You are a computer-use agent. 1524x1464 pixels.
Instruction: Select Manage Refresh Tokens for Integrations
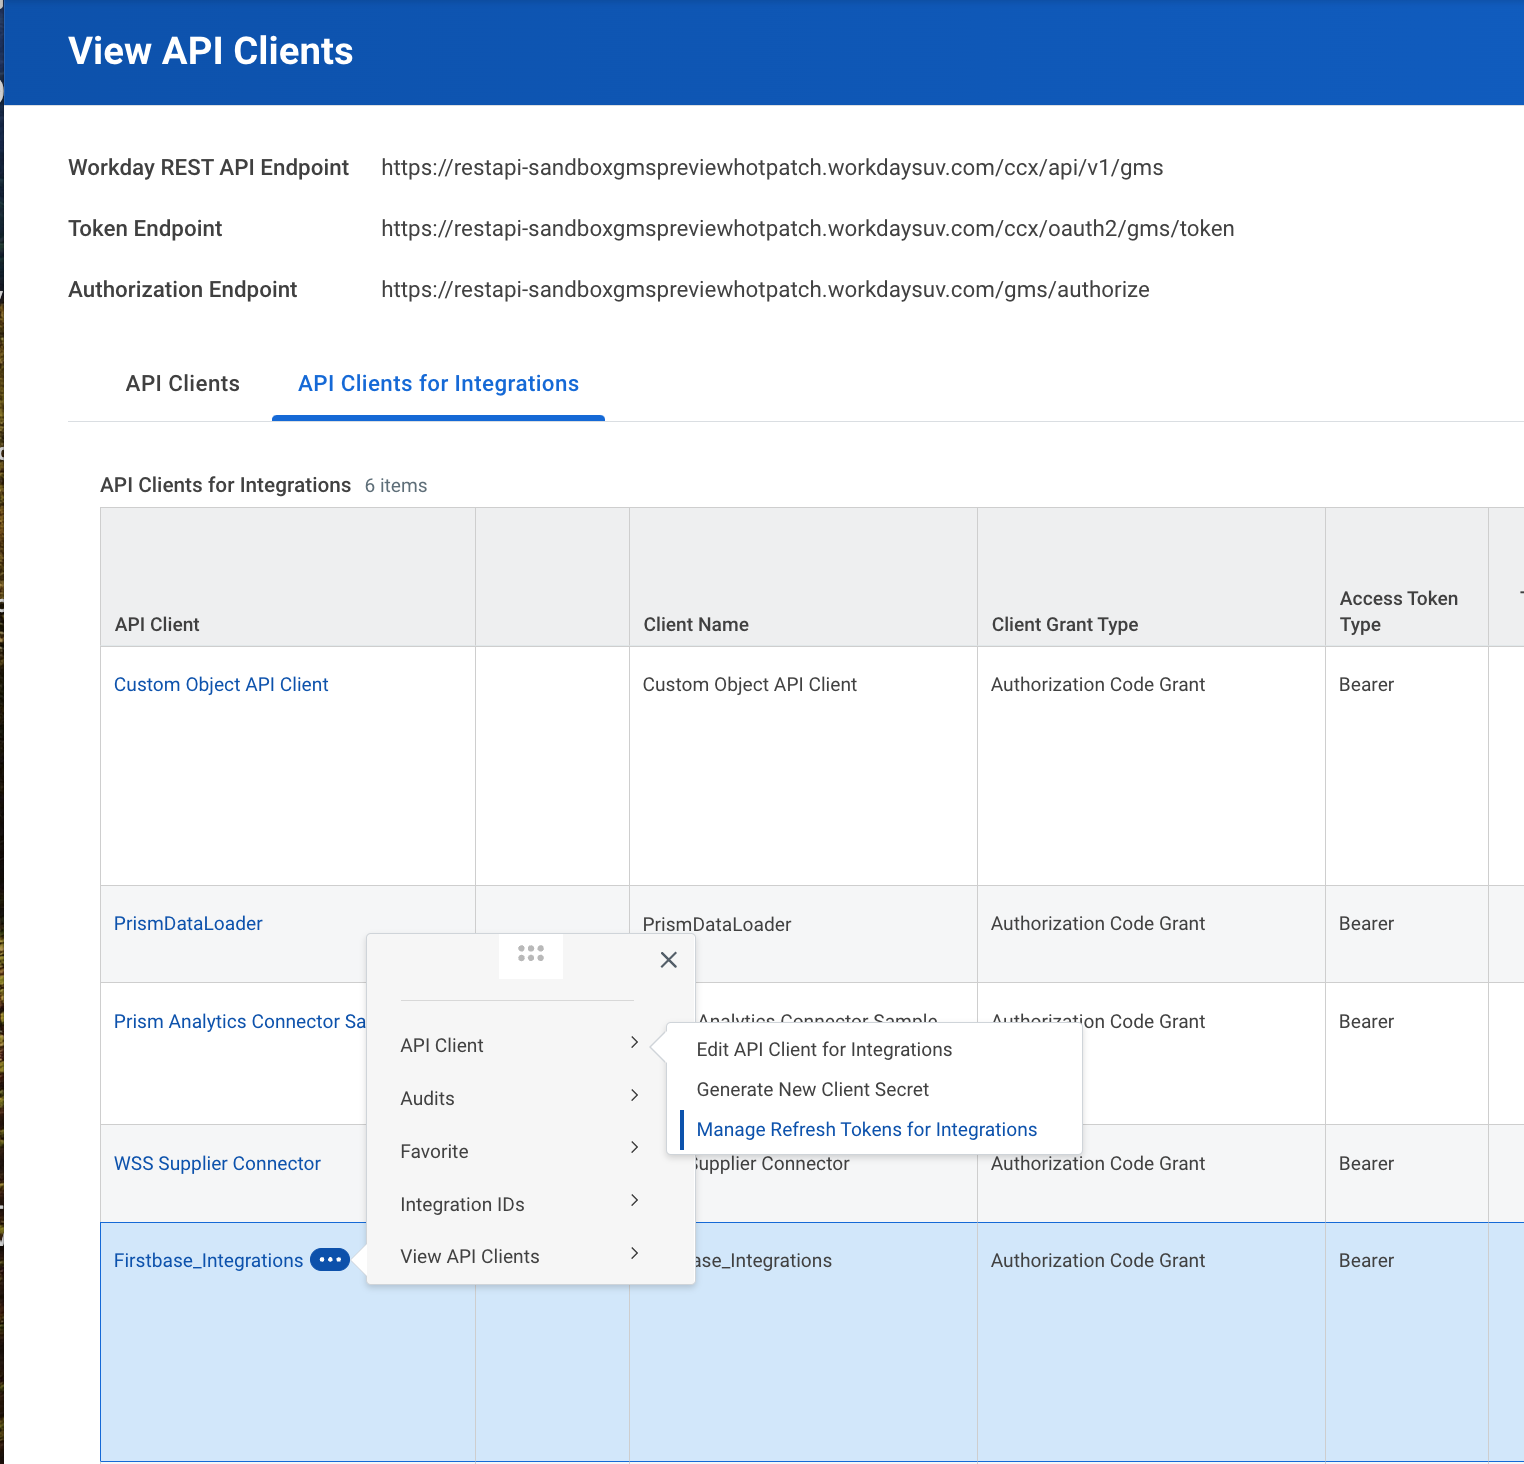pyautogui.click(x=866, y=1129)
